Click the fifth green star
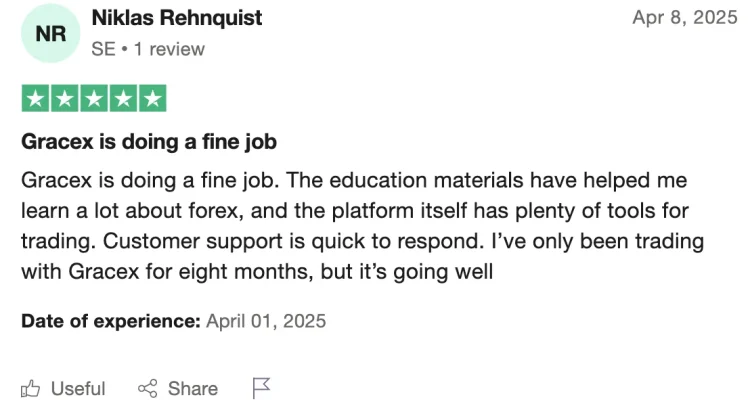The height and width of the screenshot is (410, 750). (153, 99)
